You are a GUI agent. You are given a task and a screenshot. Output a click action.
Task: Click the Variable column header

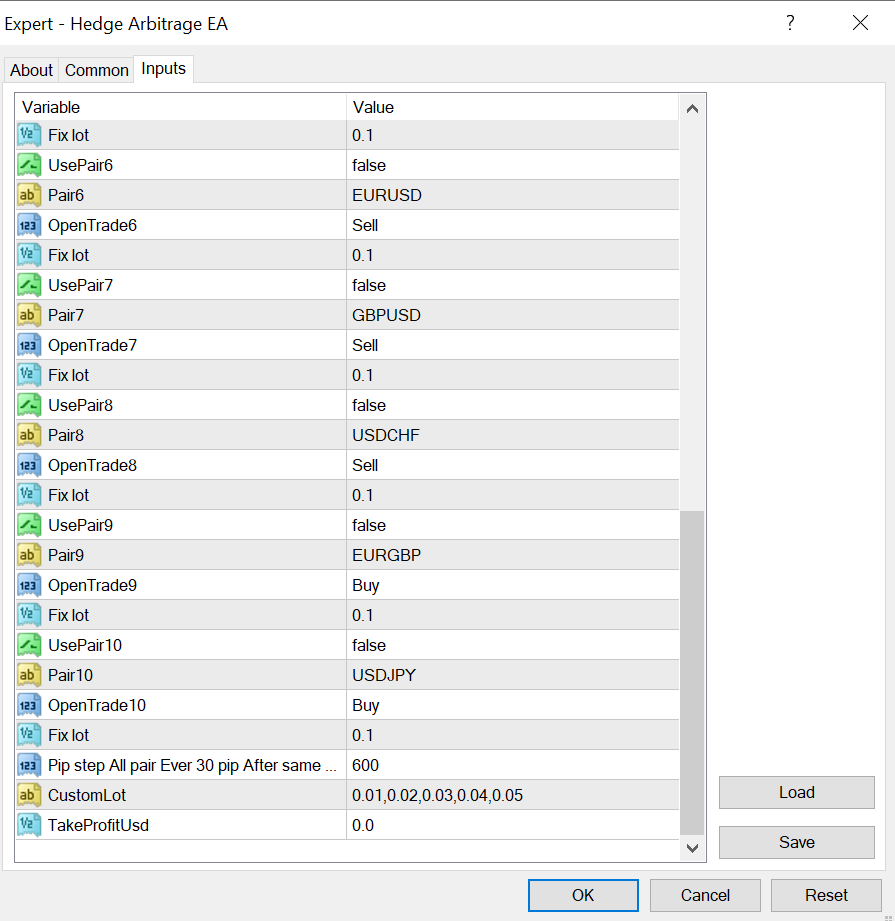click(181, 107)
